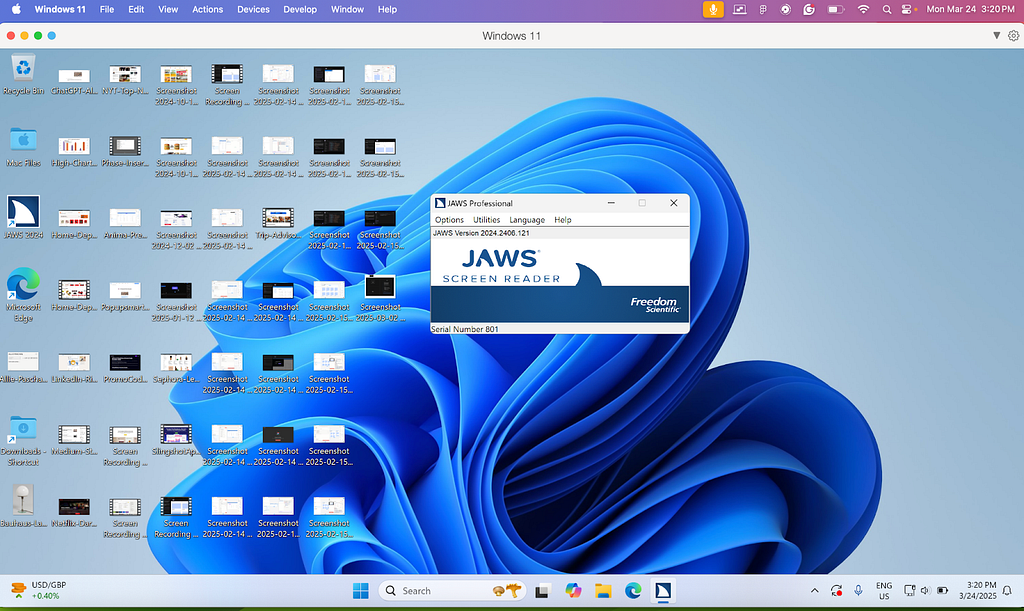Viewport: 1024px width, 611px height.
Task: Select the Anima-Pre file thumbnail
Action: [x=125, y=225]
